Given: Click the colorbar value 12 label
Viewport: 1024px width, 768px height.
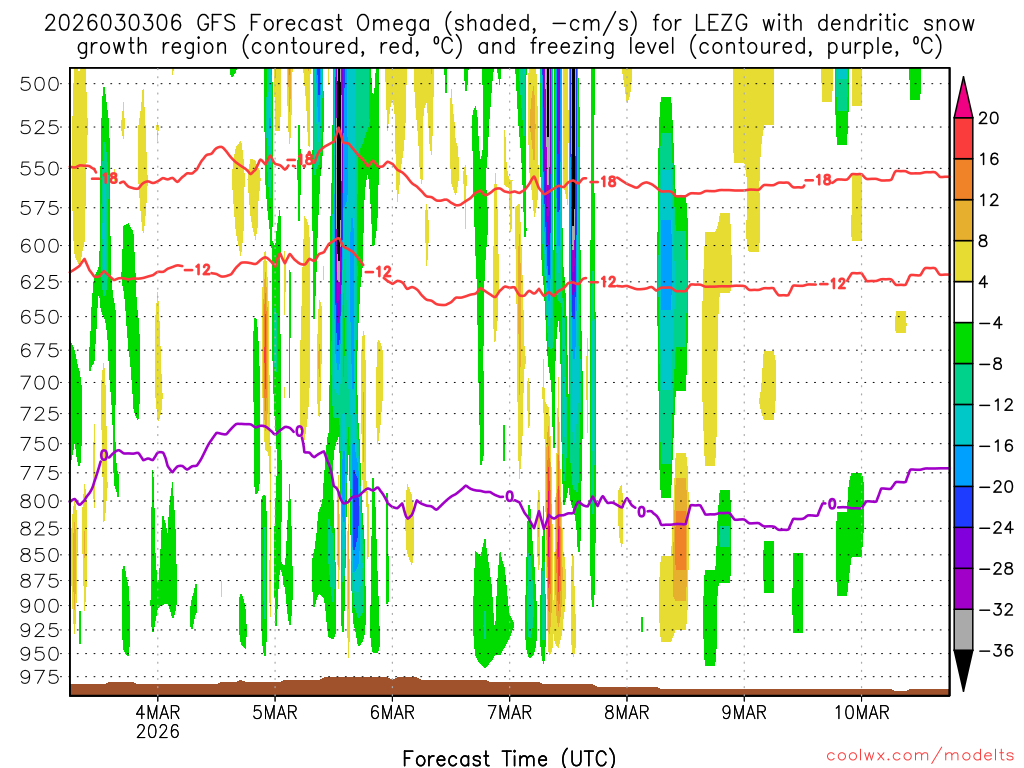Looking at the screenshot, I should 989,200.
